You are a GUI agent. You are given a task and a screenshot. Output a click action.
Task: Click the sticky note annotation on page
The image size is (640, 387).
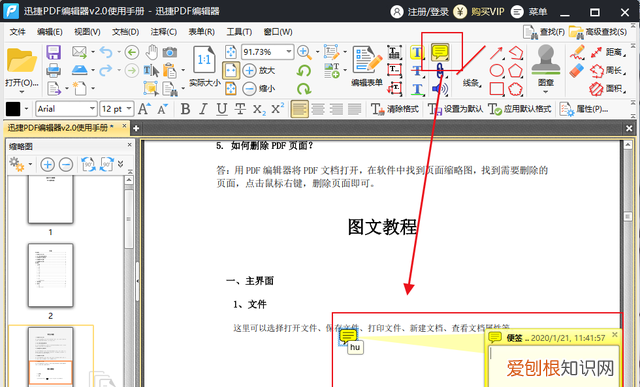pyautogui.click(x=348, y=337)
